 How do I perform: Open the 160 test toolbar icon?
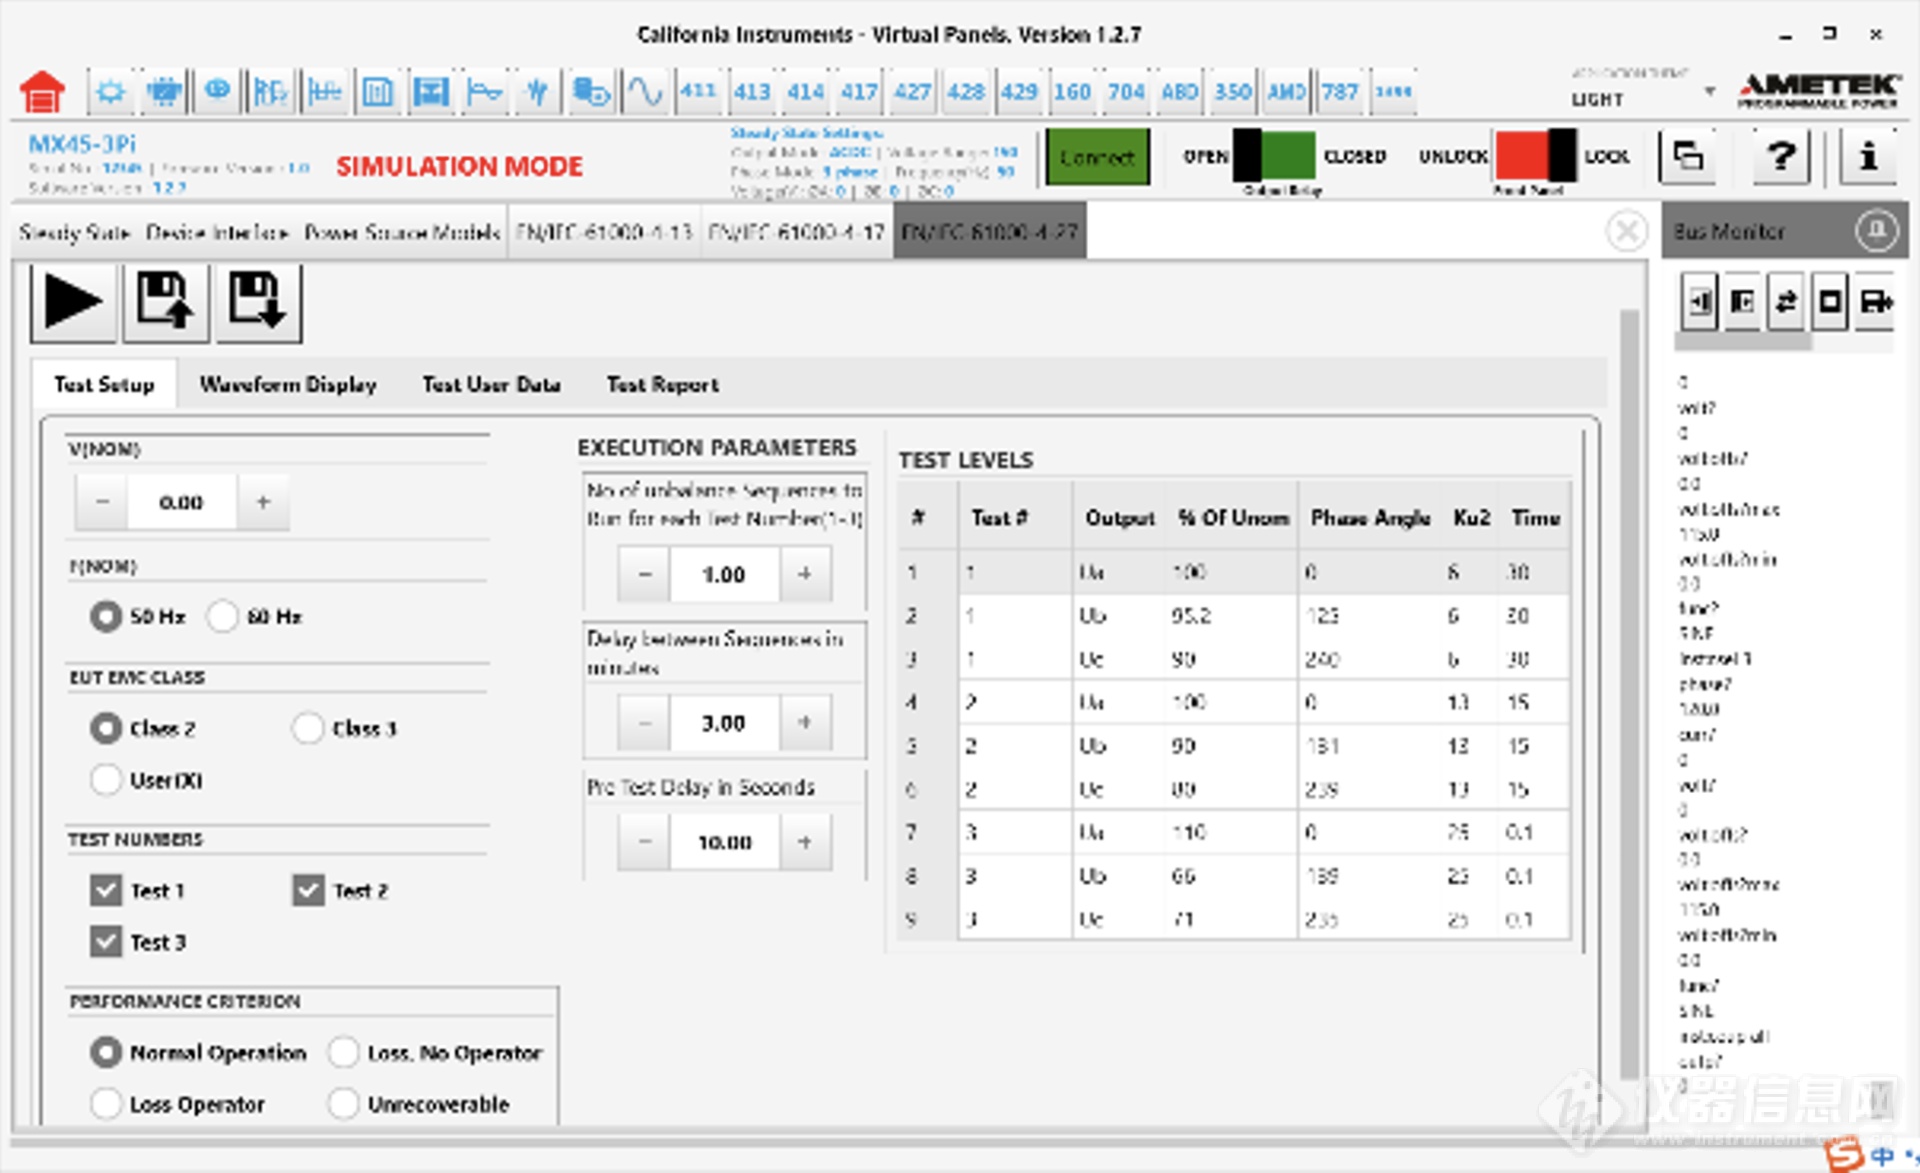1072,91
